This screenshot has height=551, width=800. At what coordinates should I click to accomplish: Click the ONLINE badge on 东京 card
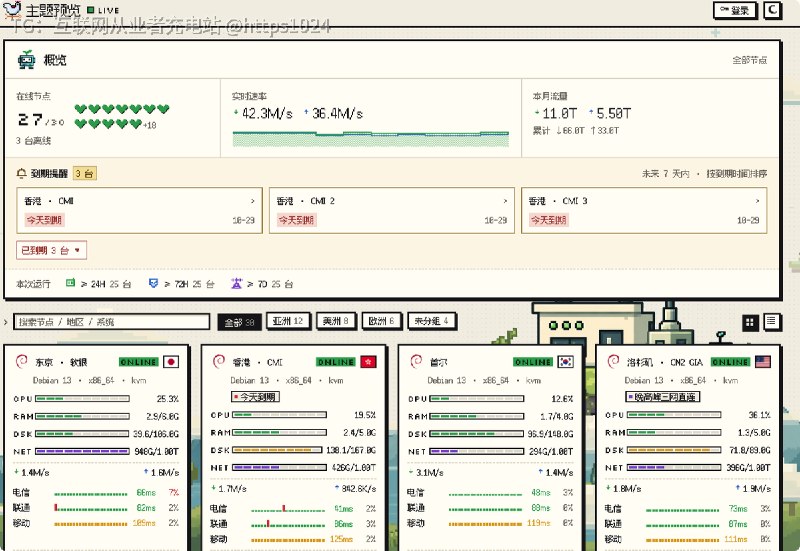point(139,362)
